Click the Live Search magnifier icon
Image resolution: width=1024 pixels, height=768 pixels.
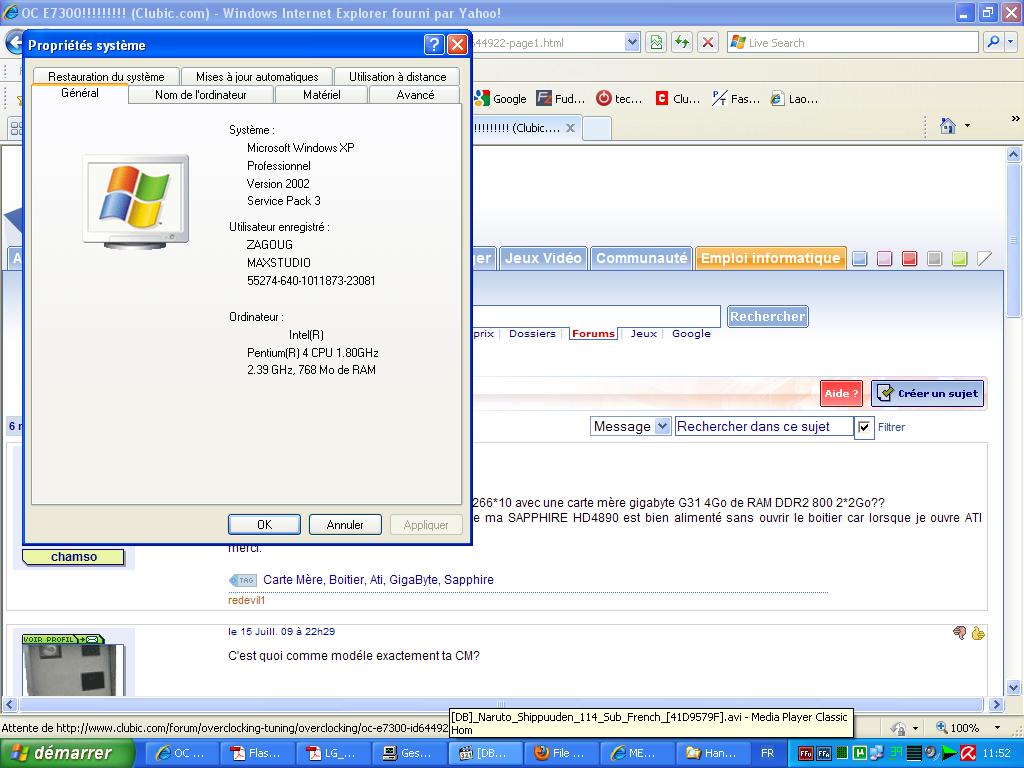[x=993, y=42]
